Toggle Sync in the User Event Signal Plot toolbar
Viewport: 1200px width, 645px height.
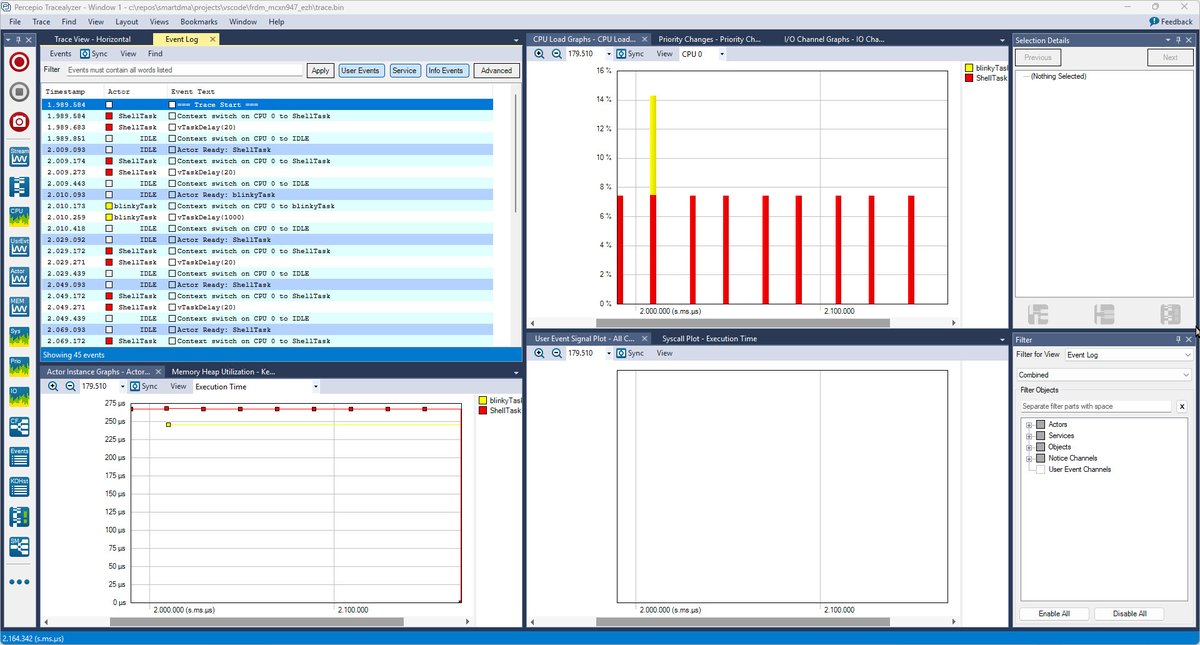coord(631,353)
